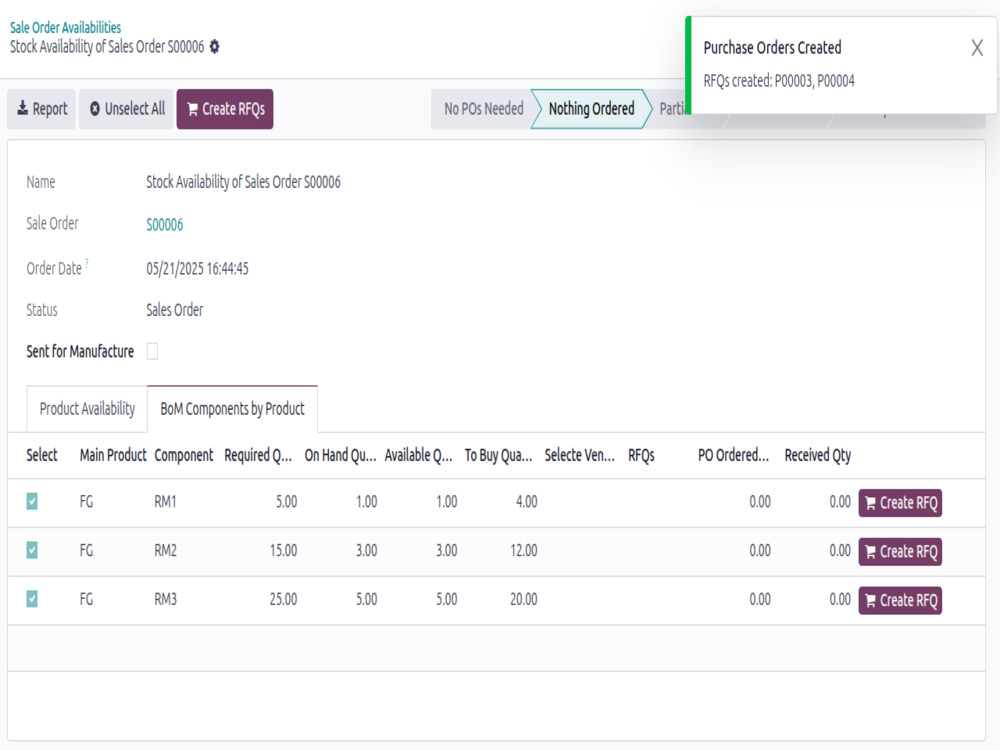1000x750 pixels.
Task: Sort by To Buy Quantity column
Action: (498, 455)
